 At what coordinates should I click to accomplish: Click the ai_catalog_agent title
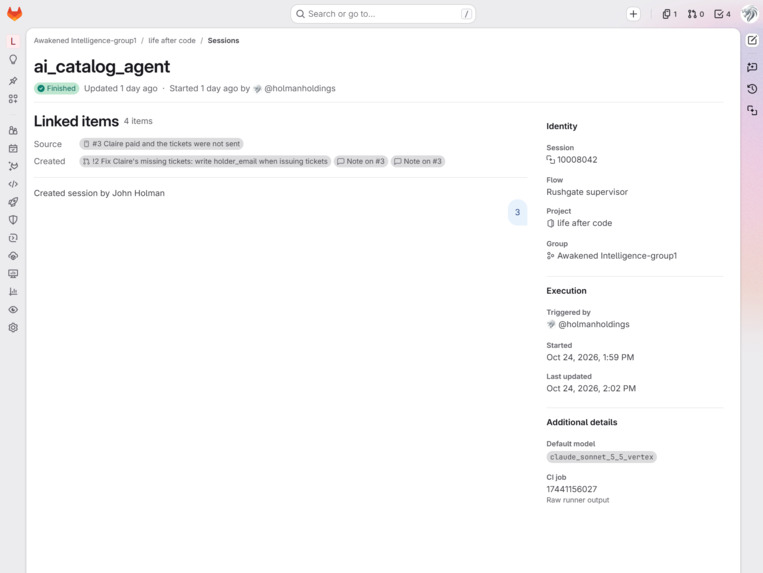[102, 67]
